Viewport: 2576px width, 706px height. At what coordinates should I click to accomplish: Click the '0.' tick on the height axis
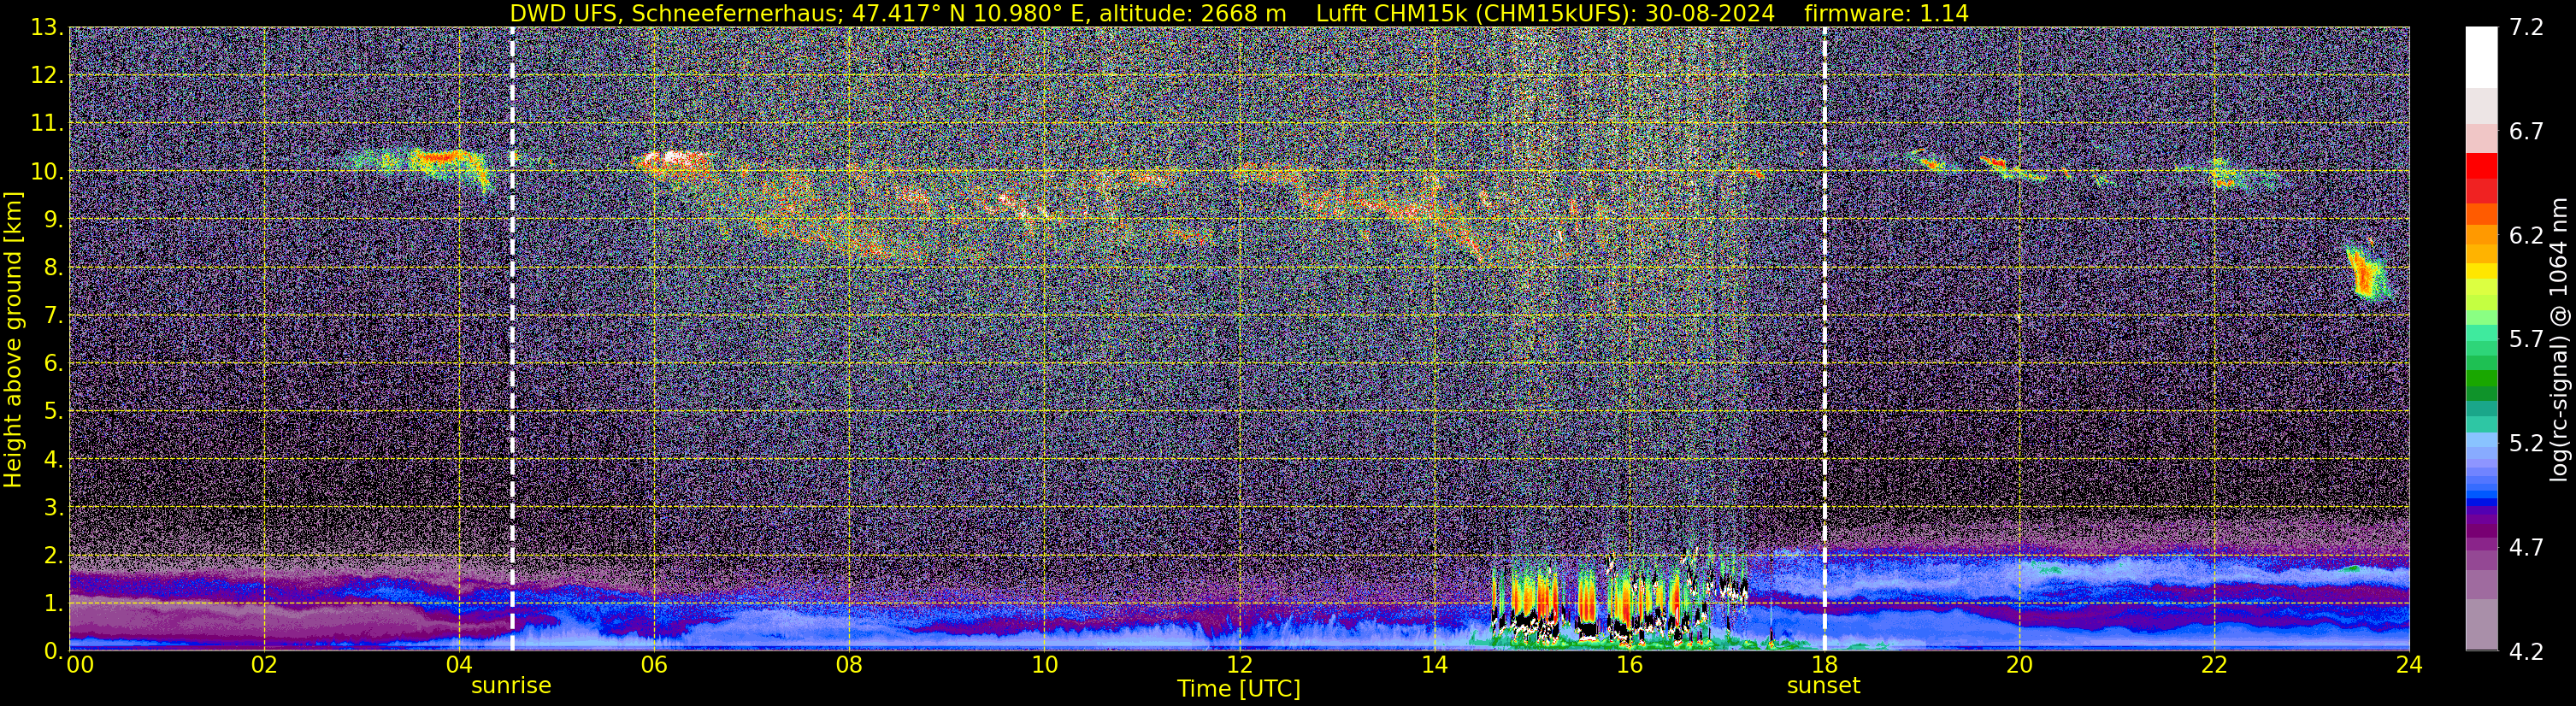(52, 651)
